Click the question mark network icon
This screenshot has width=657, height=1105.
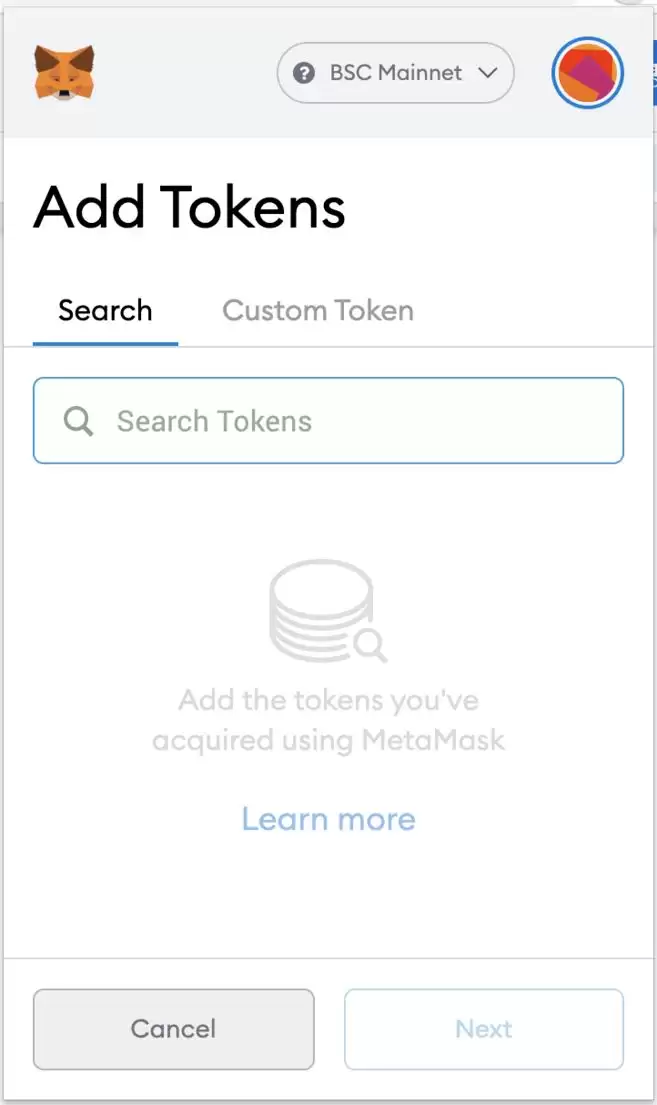[304, 73]
